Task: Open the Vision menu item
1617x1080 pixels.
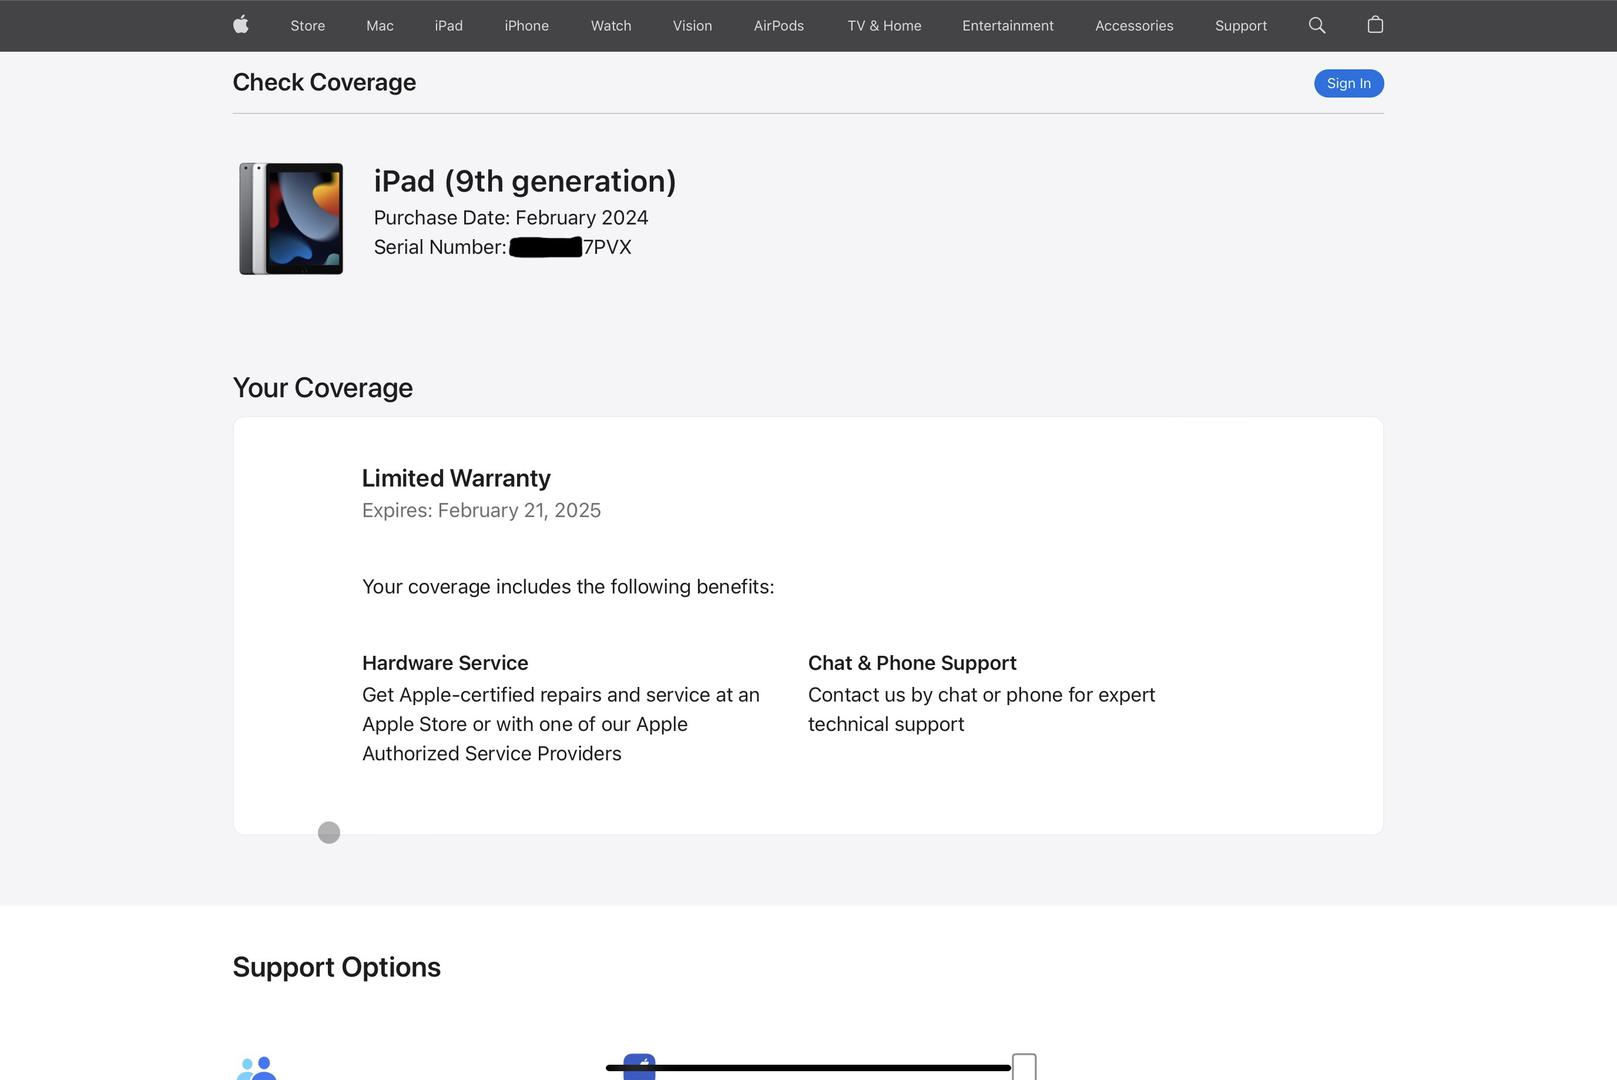Action: 693,26
